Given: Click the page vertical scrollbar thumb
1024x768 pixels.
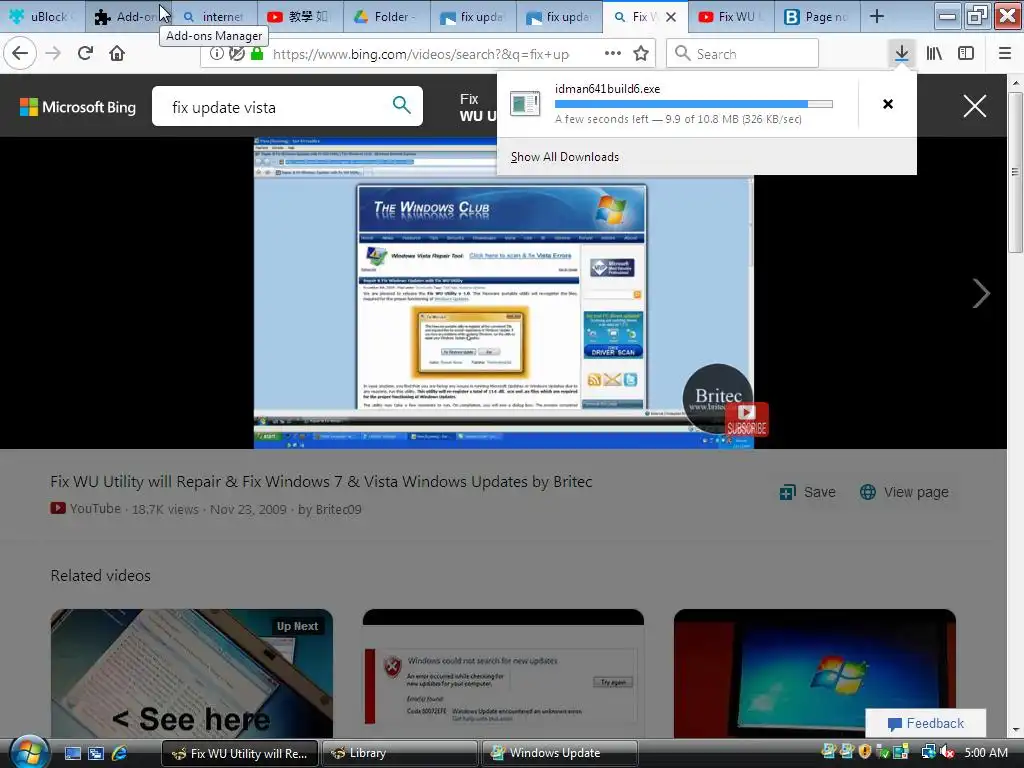Looking at the screenshot, I should pyautogui.click(x=1015, y=172).
